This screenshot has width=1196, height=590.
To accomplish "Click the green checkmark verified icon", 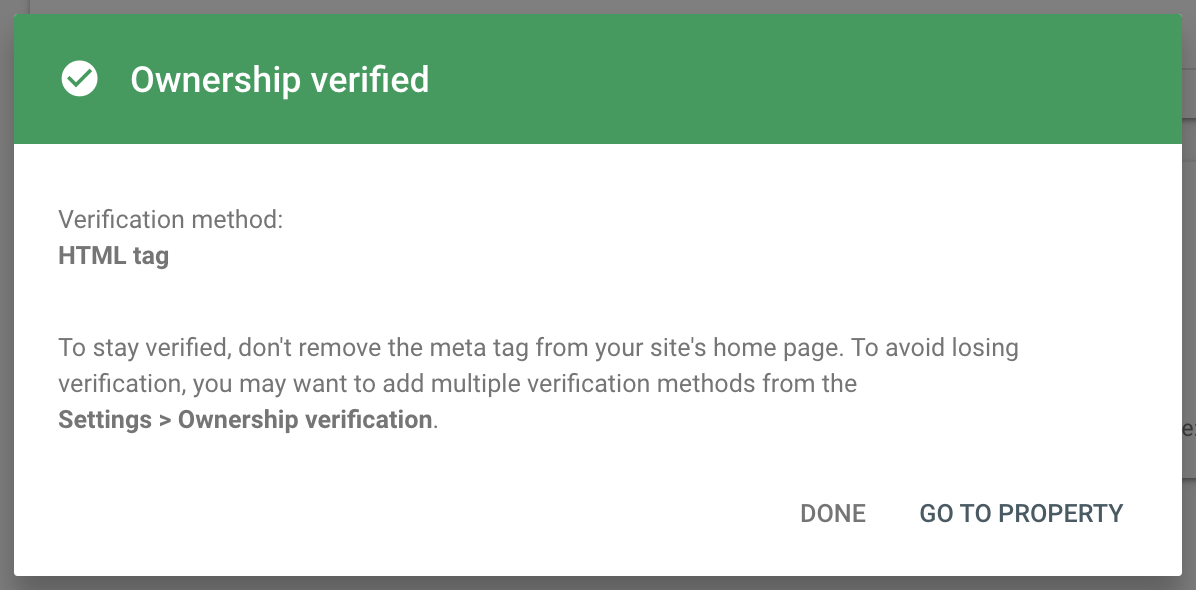I will click(x=80, y=79).
